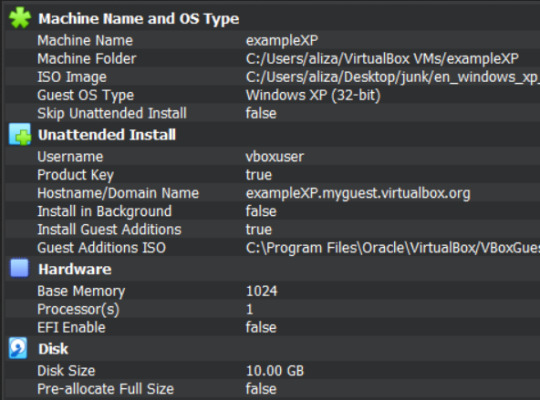Select the Windows XP (32-bit) guest type
The height and width of the screenshot is (400, 540).
(313, 95)
